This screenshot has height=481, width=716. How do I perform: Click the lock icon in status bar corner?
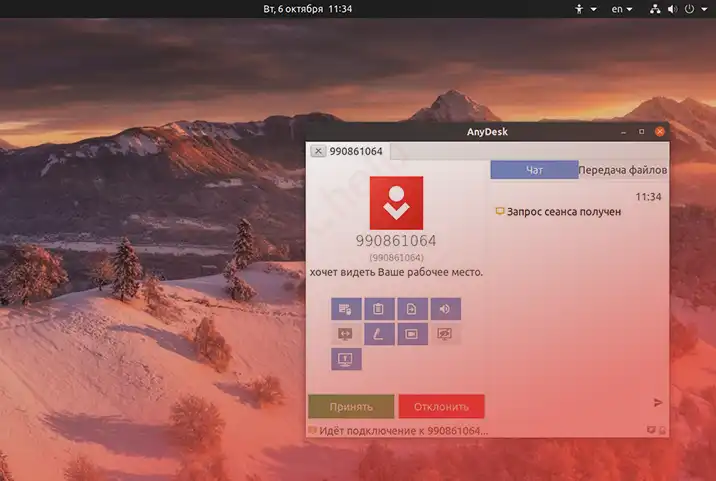(x=662, y=430)
